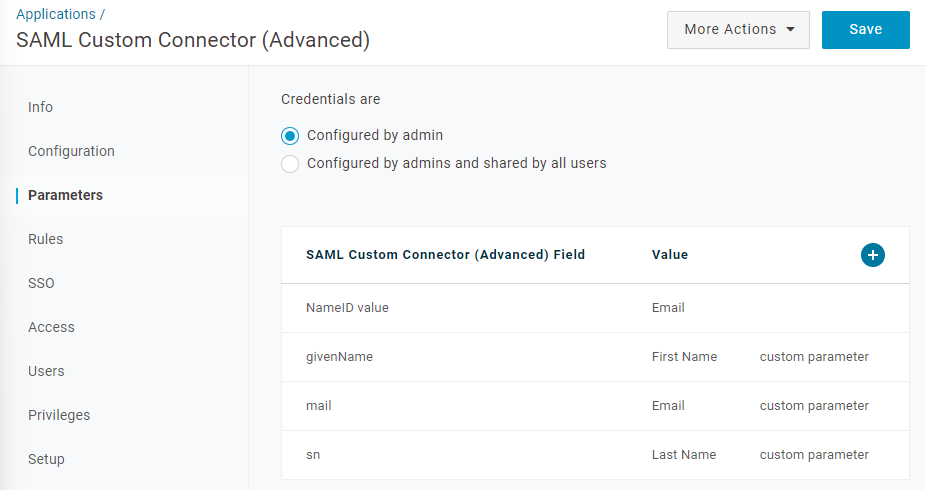The width and height of the screenshot is (925, 490).
Task: Go to the Setup tab
Action: (x=46, y=459)
